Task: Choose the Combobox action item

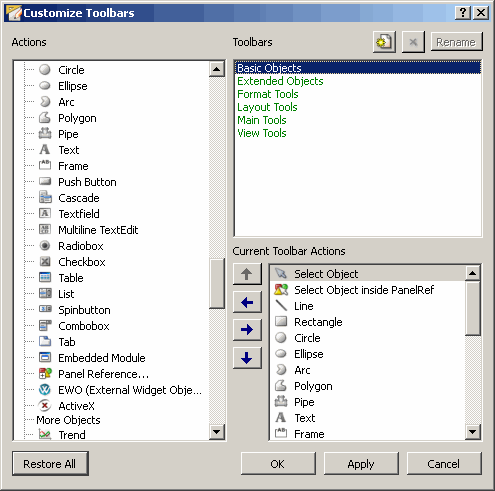Action: tap(84, 326)
